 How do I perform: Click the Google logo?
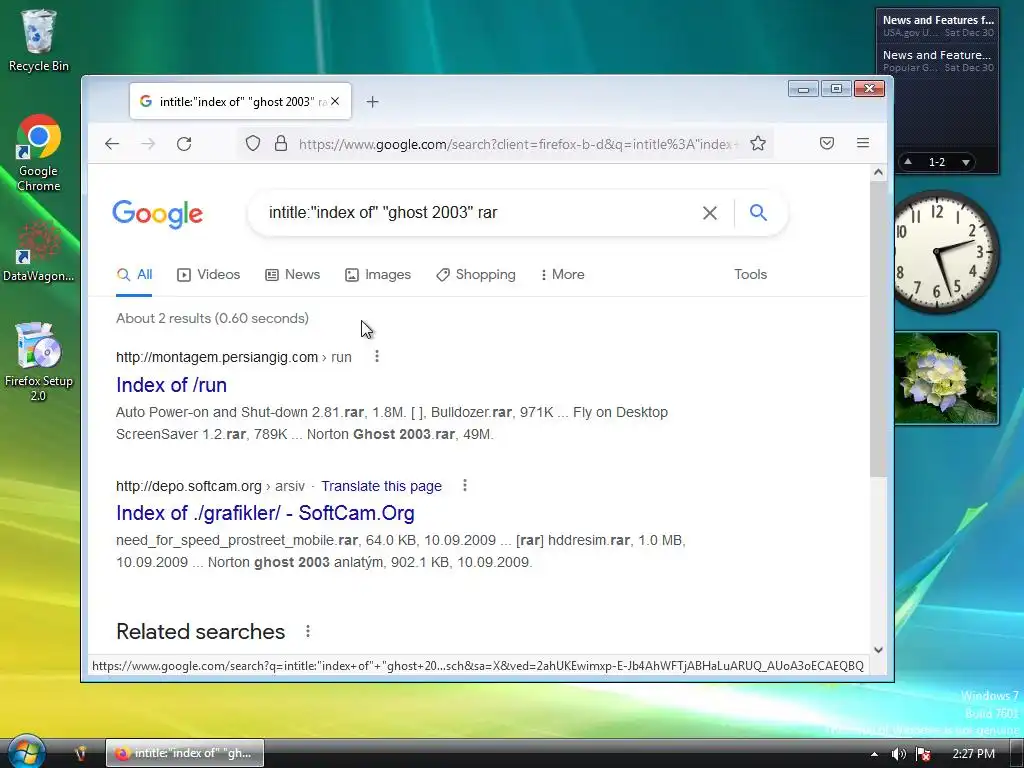click(158, 214)
